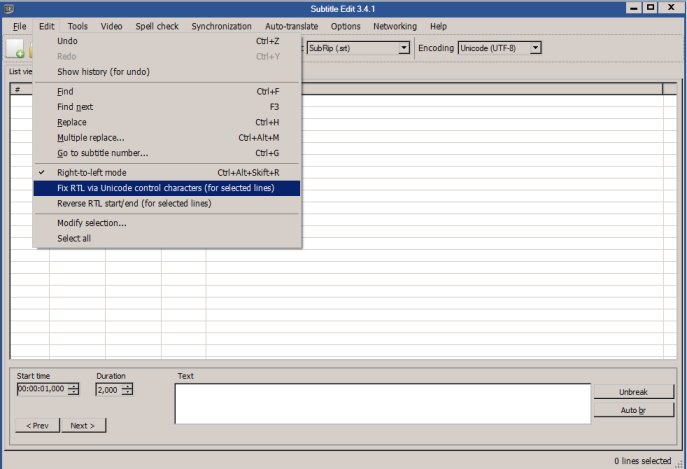The image size is (687, 469).
Task: Click the Encoding label
Action: tap(436, 48)
